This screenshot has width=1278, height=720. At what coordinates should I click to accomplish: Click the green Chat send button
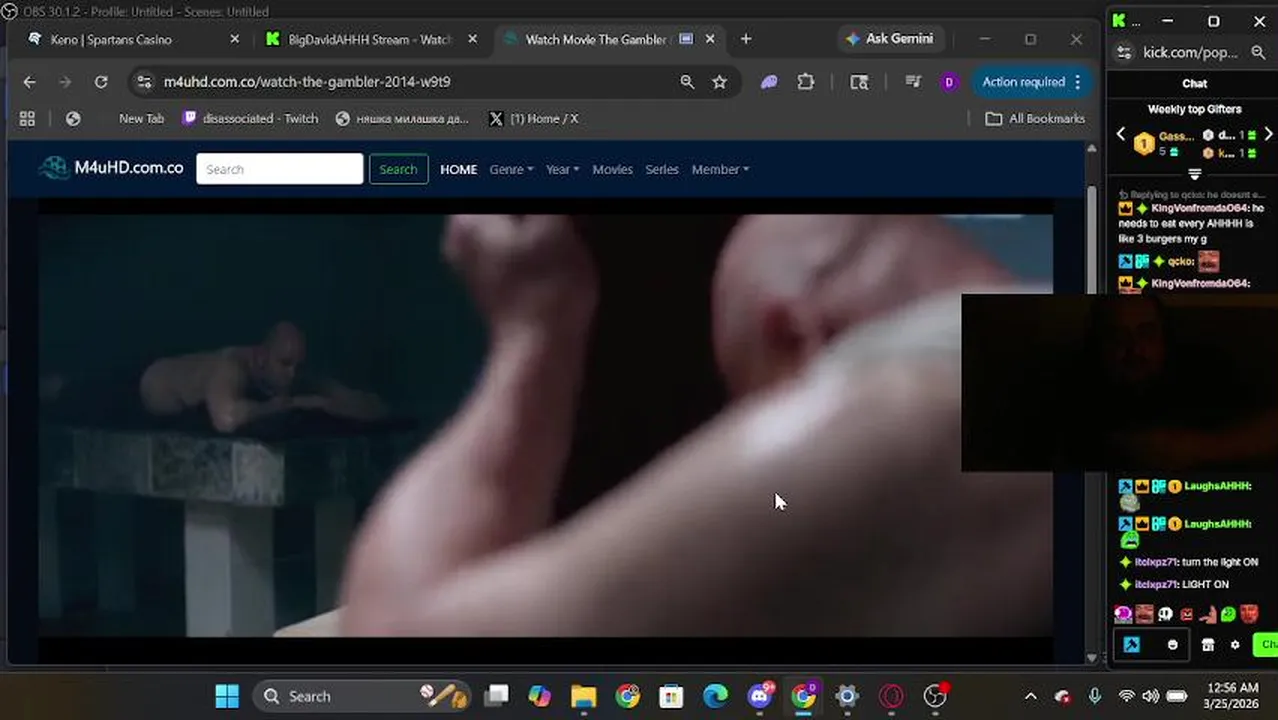[1266, 645]
